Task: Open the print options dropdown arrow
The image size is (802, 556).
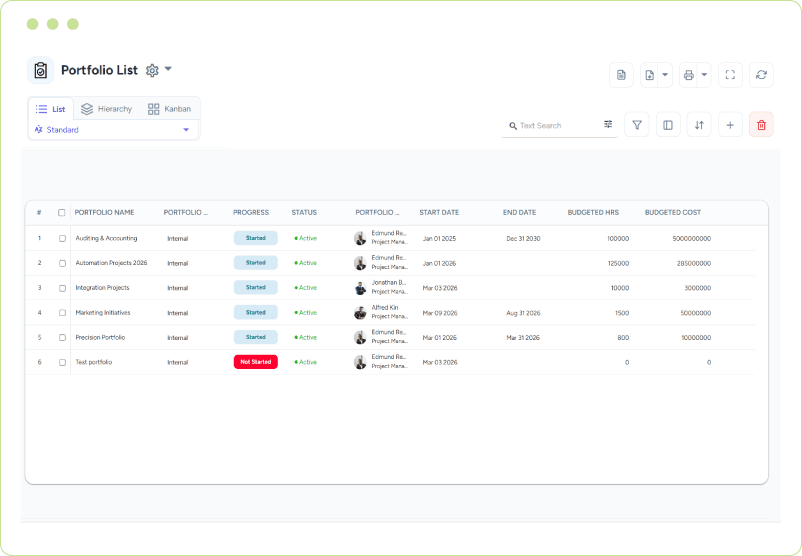Action: click(704, 75)
